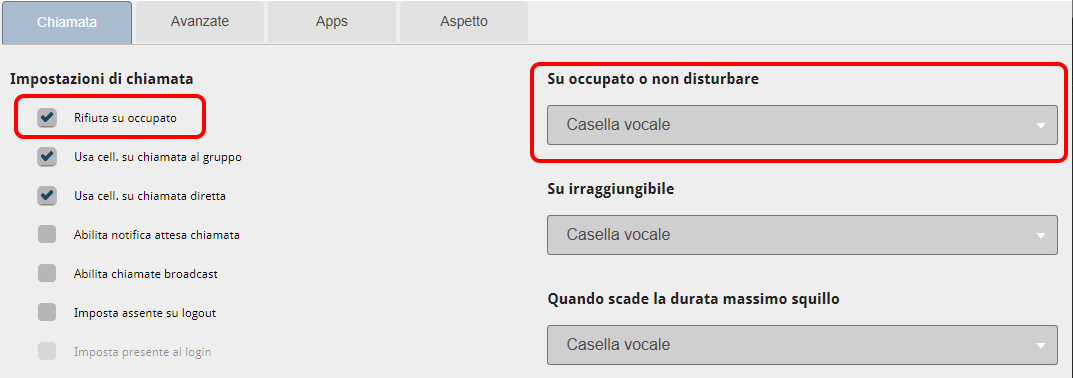
Task: Click the Abilita chiamate broadcast label text
Action: click(146, 274)
